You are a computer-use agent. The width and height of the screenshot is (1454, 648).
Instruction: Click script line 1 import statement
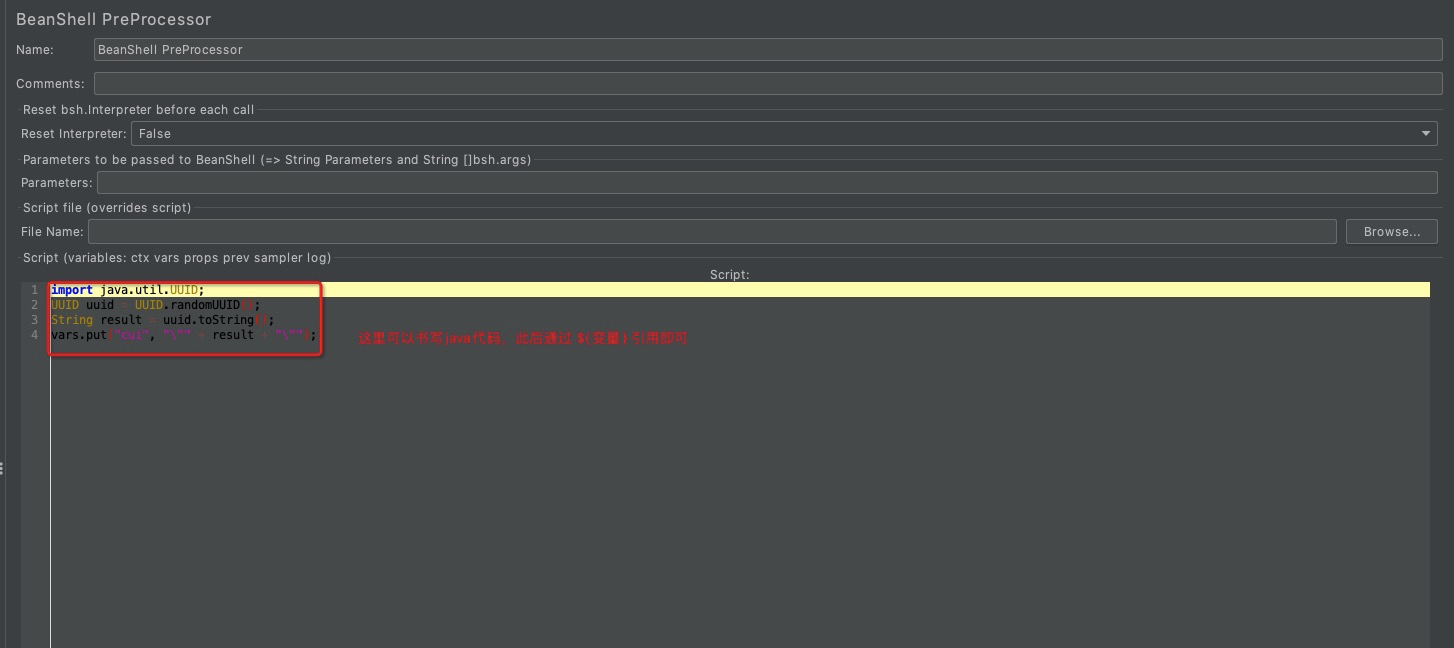(x=127, y=290)
